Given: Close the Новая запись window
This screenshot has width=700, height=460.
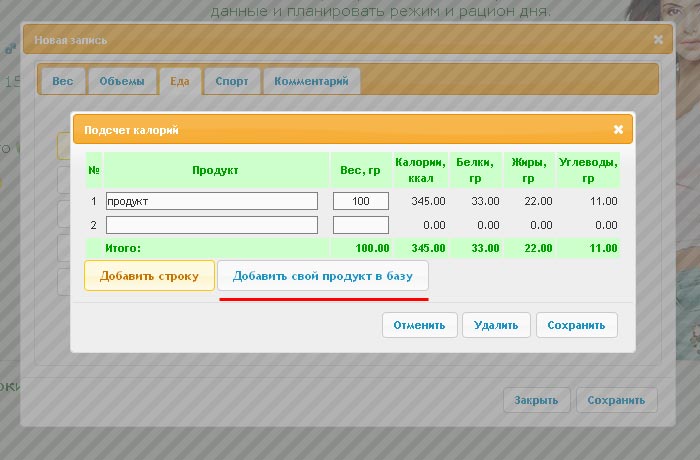Looking at the screenshot, I should coord(658,40).
